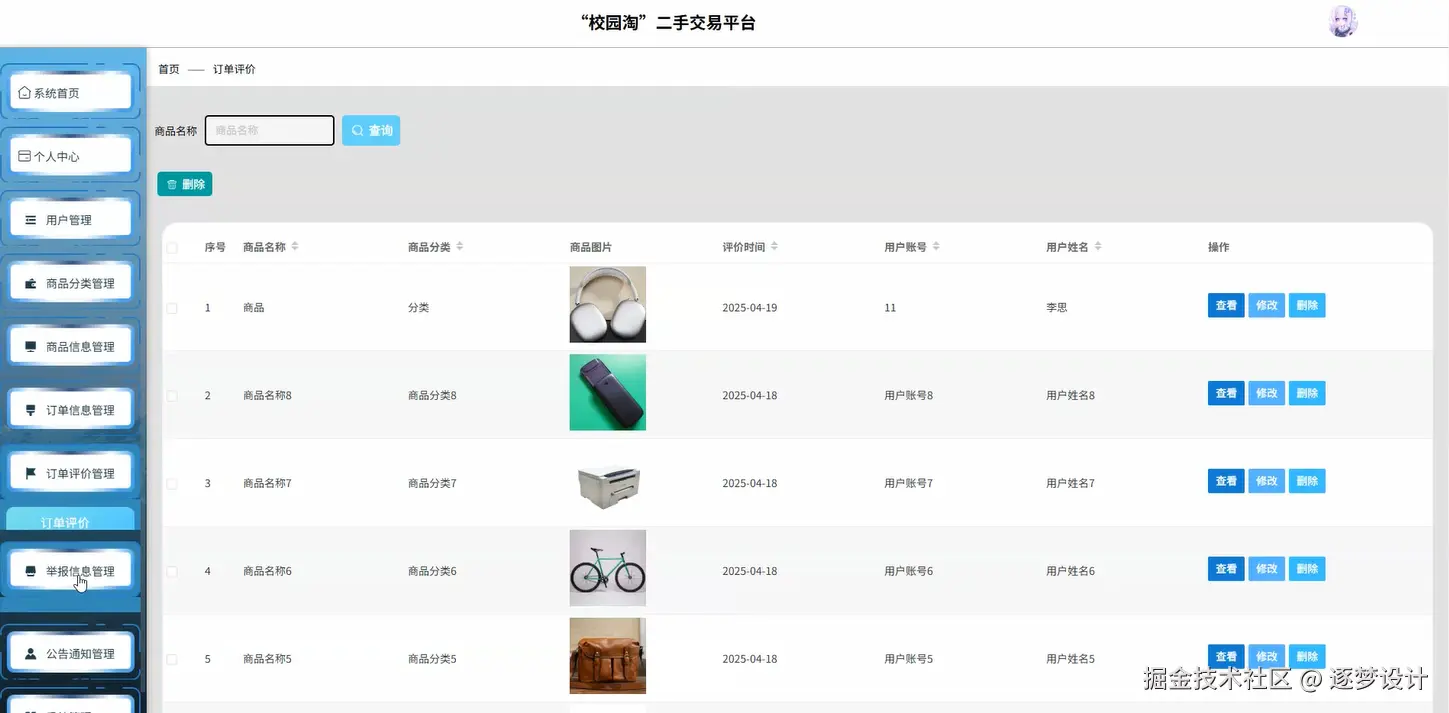Click the icon beside 举报信息管理
Viewport: 1449px width, 713px height.
coord(30,571)
